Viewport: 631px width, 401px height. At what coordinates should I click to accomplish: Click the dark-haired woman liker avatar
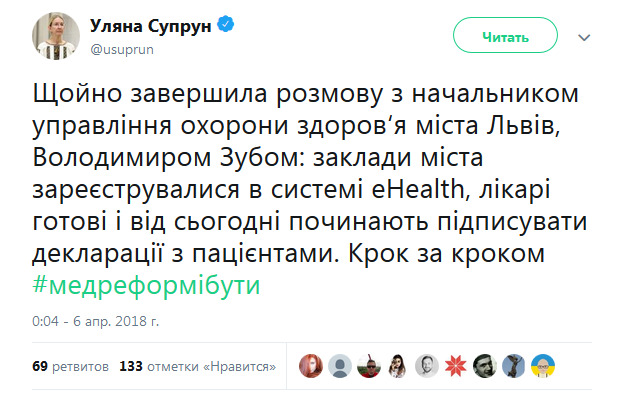(x=398, y=366)
